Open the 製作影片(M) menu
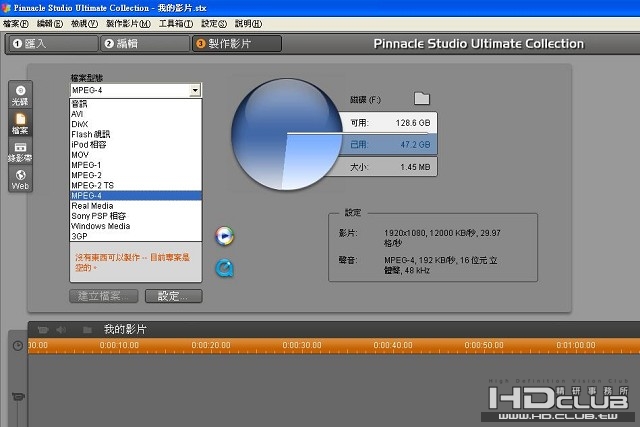The height and width of the screenshot is (427, 640). tap(128, 24)
